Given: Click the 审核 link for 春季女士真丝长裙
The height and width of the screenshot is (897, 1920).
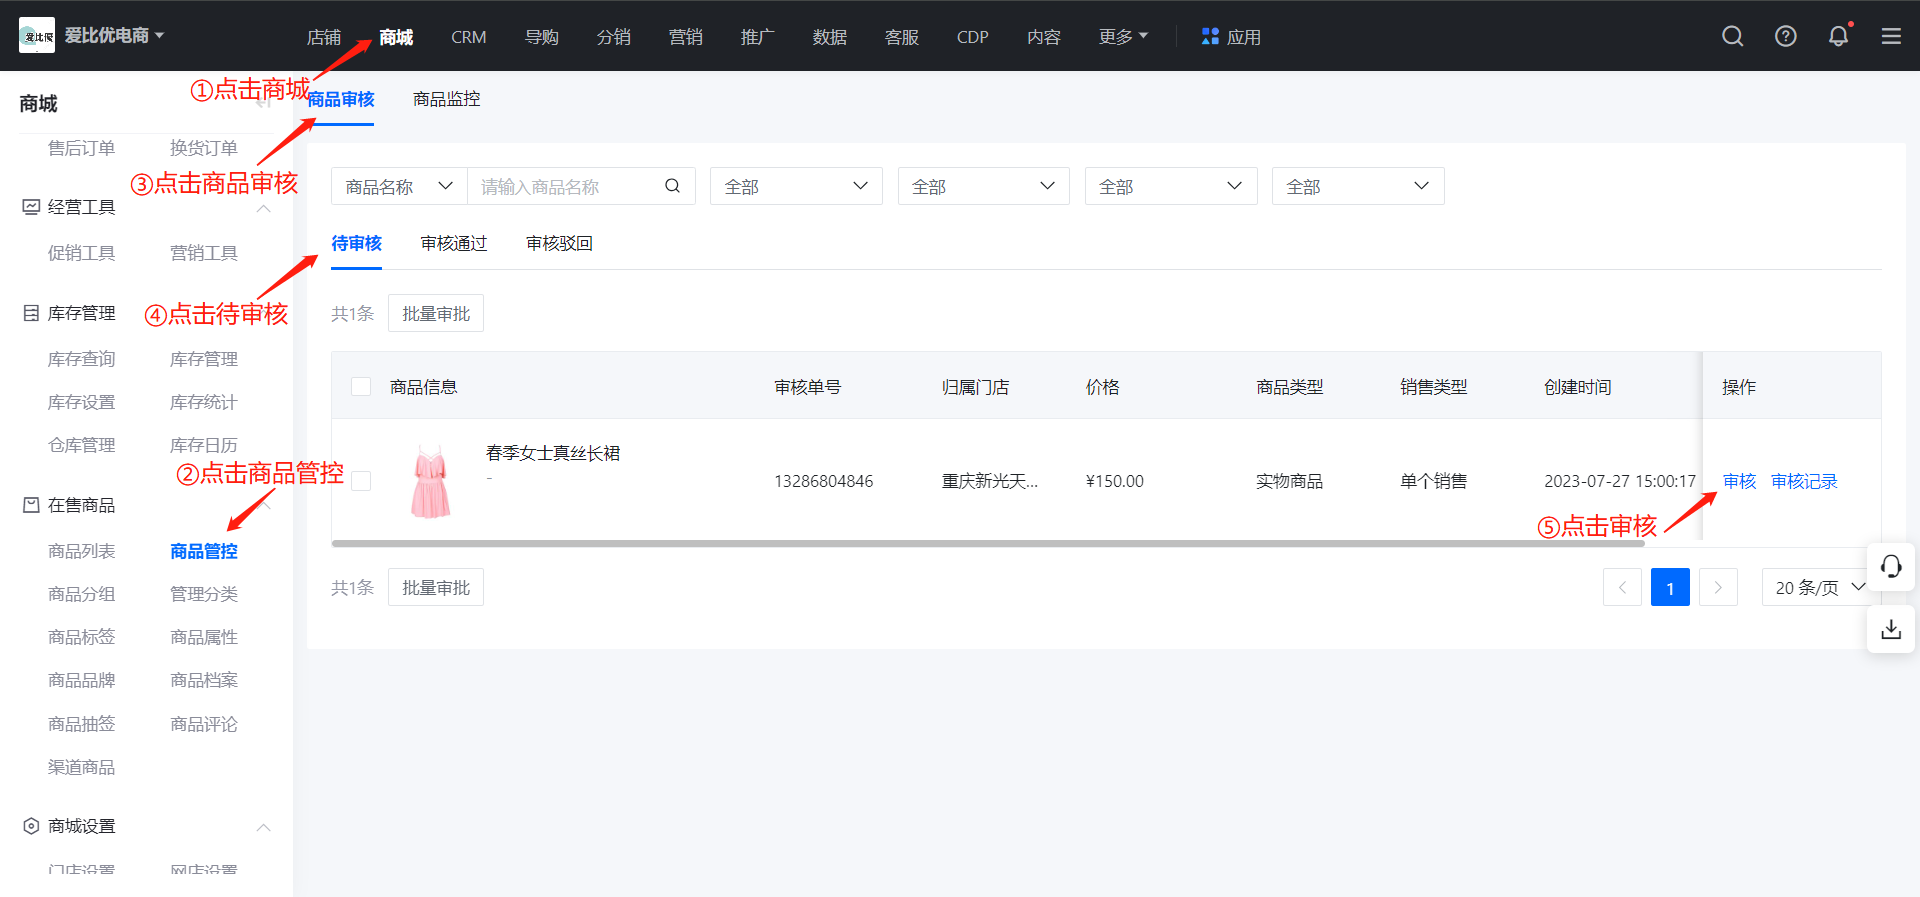Looking at the screenshot, I should pyautogui.click(x=1740, y=481).
